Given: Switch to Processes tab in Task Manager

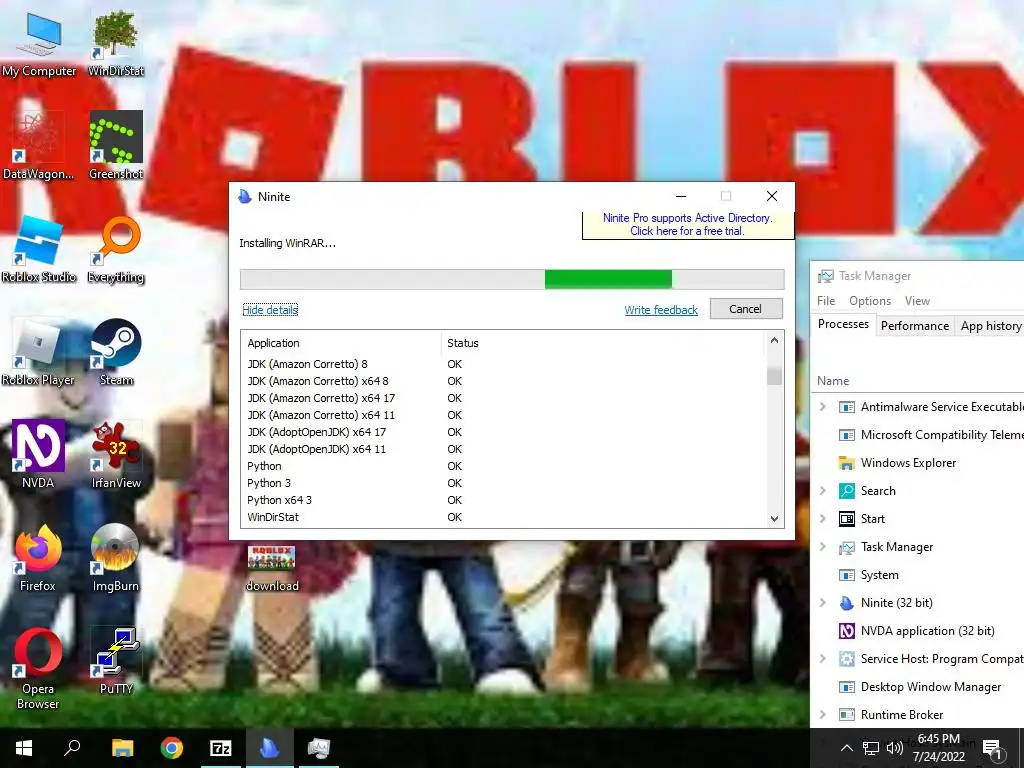Looking at the screenshot, I should pyautogui.click(x=843, y=325).
